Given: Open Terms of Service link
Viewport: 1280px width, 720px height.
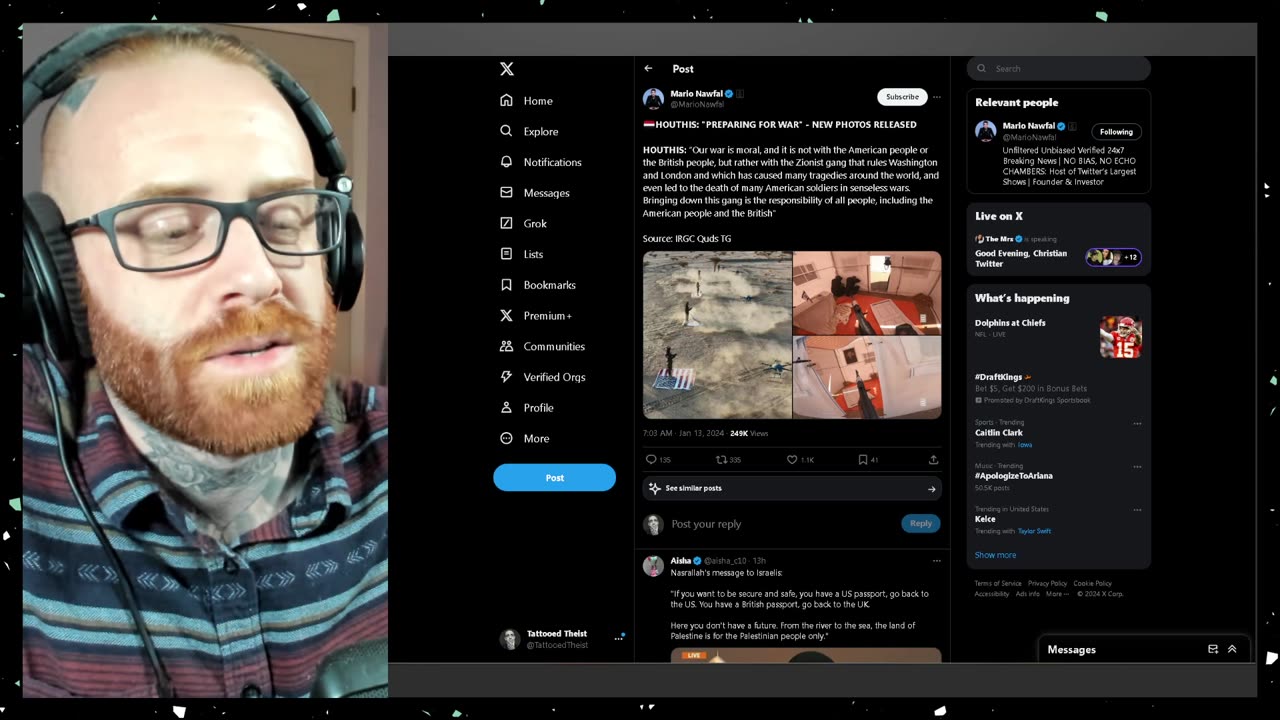Looking at the screenshot, I should coord(998,584).
